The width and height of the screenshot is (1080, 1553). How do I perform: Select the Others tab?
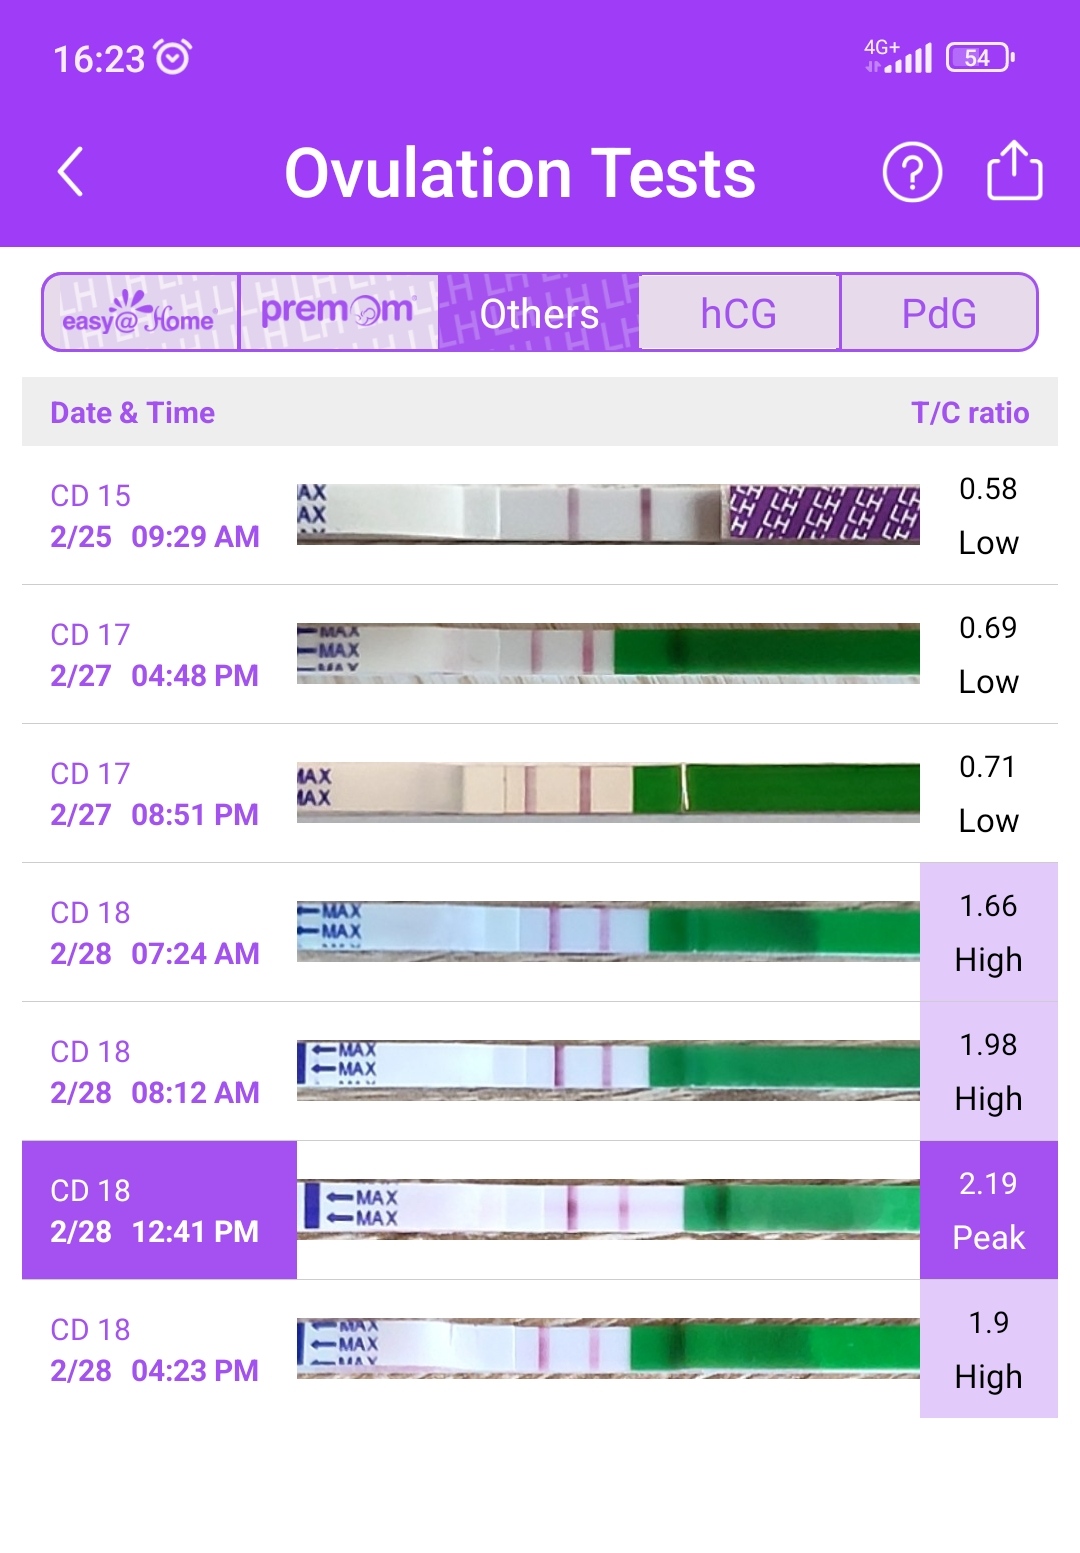coord(539,313)
